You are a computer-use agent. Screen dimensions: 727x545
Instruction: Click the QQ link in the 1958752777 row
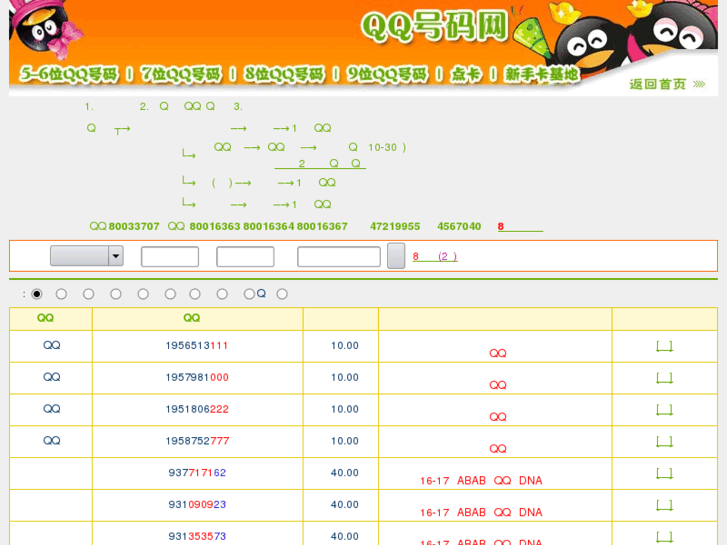(x=51, y=441)
